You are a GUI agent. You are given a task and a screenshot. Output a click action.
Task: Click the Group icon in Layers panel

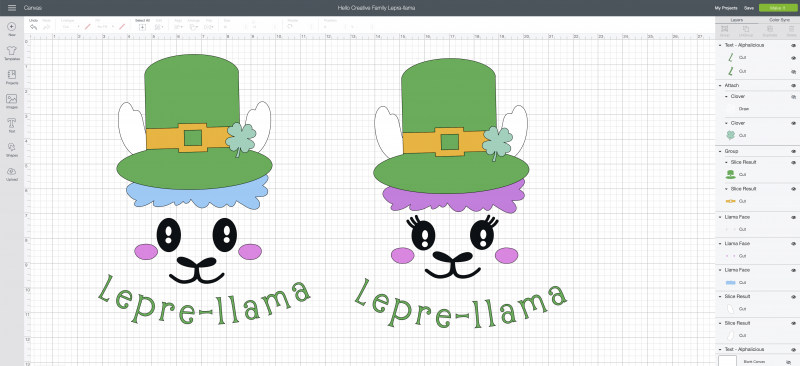coord(724,30)
